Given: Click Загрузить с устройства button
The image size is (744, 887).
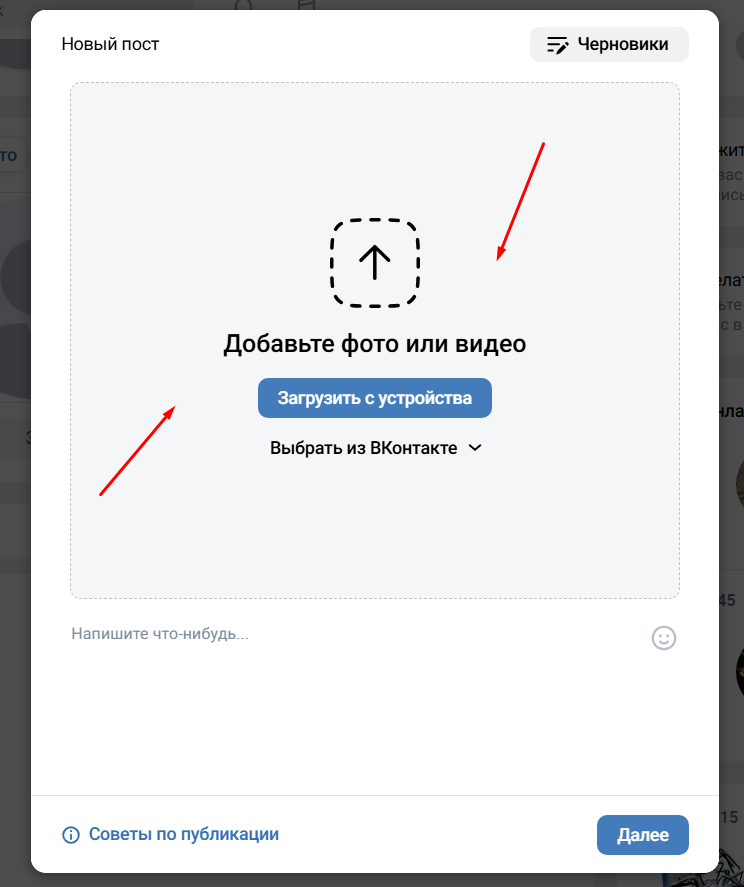Looking at the screenshot, I should 375,398.
